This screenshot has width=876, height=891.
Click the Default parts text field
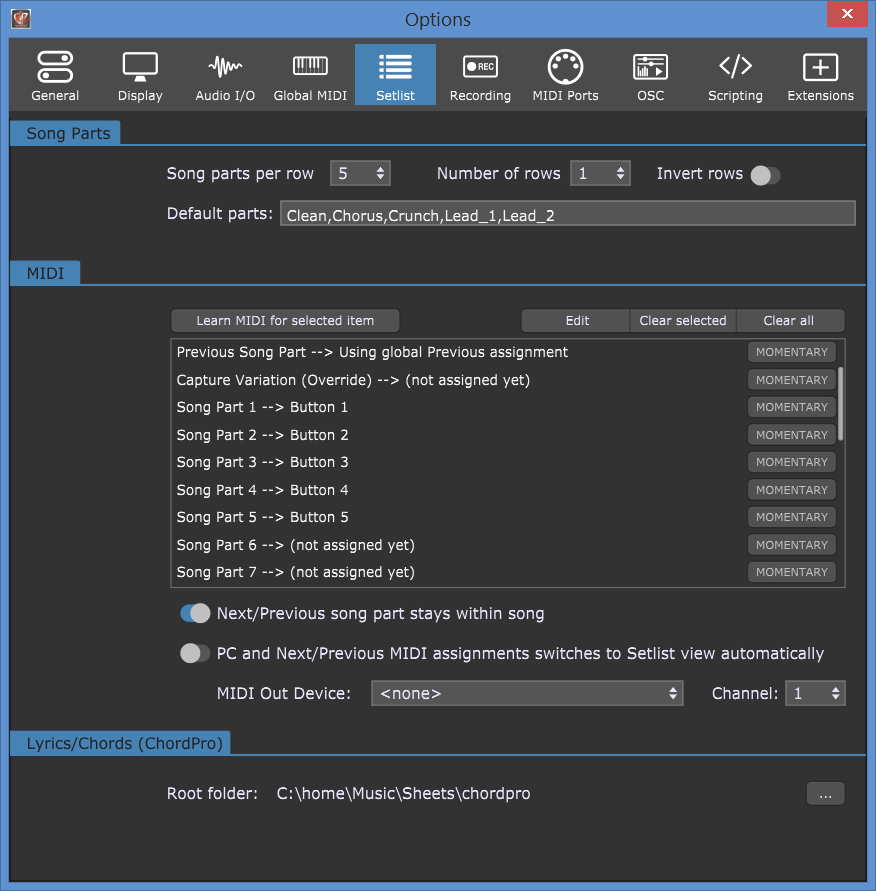(x=567, y=212)
